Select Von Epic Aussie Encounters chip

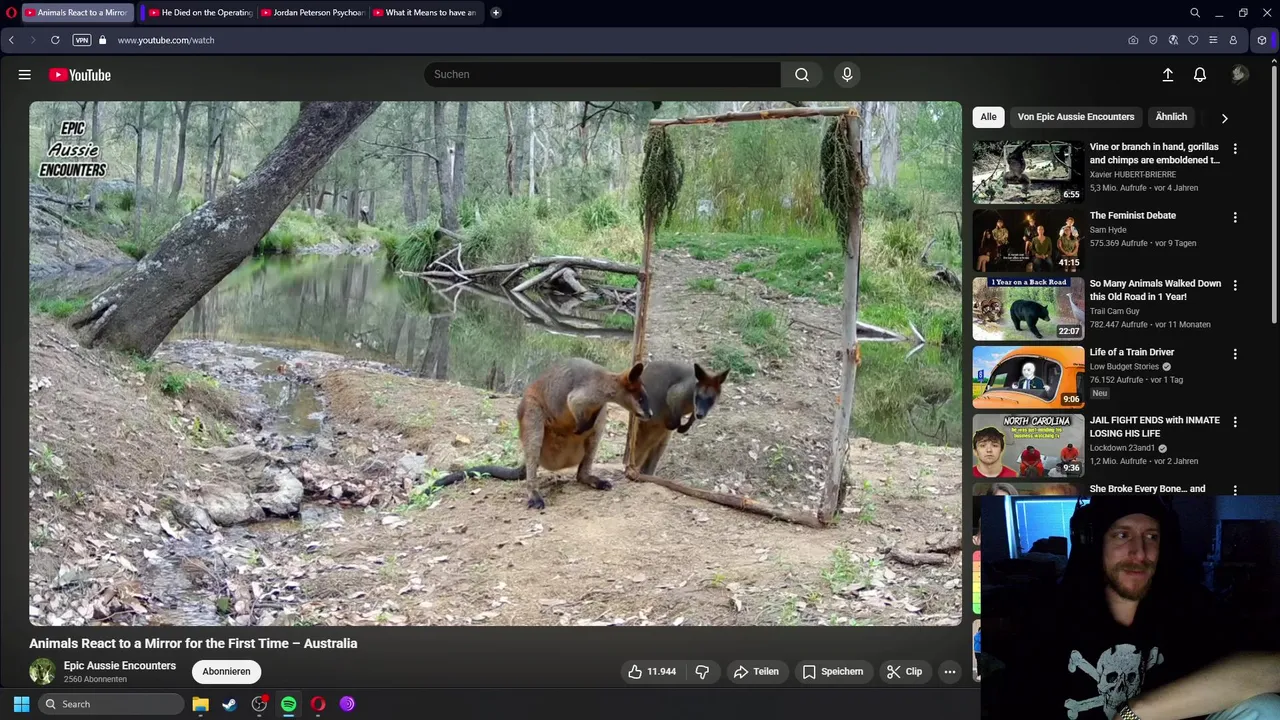pyautogui.click(x=1076, y=117)
